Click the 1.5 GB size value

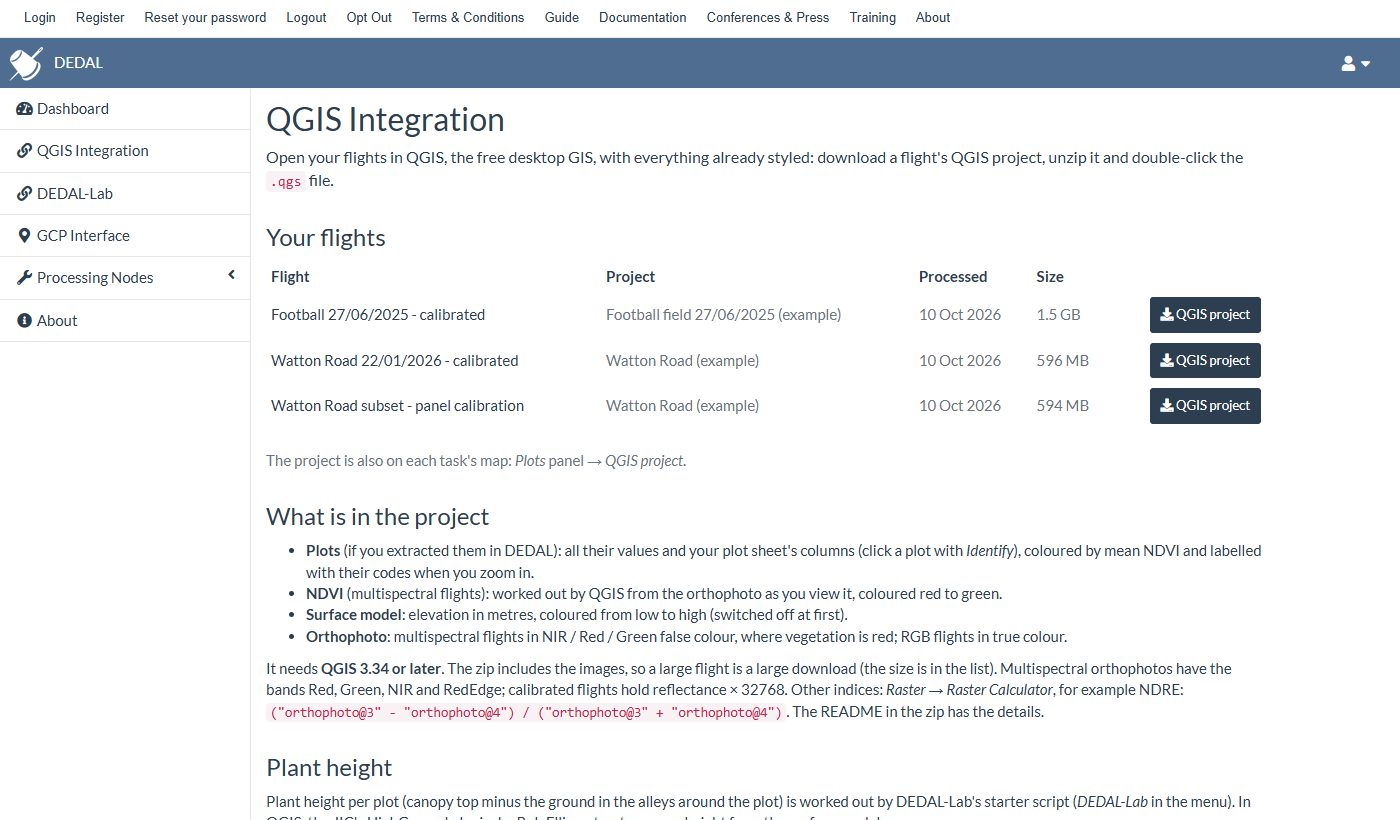pyautogui.click(x=1059, y=315)
